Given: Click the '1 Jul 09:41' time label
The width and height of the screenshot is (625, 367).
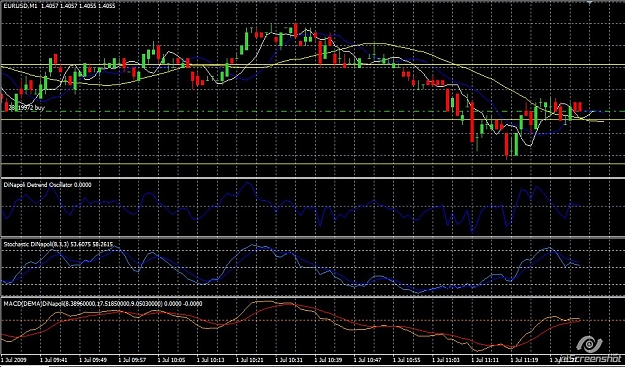Looking at the screenshot, I should (x=54, y=360).
